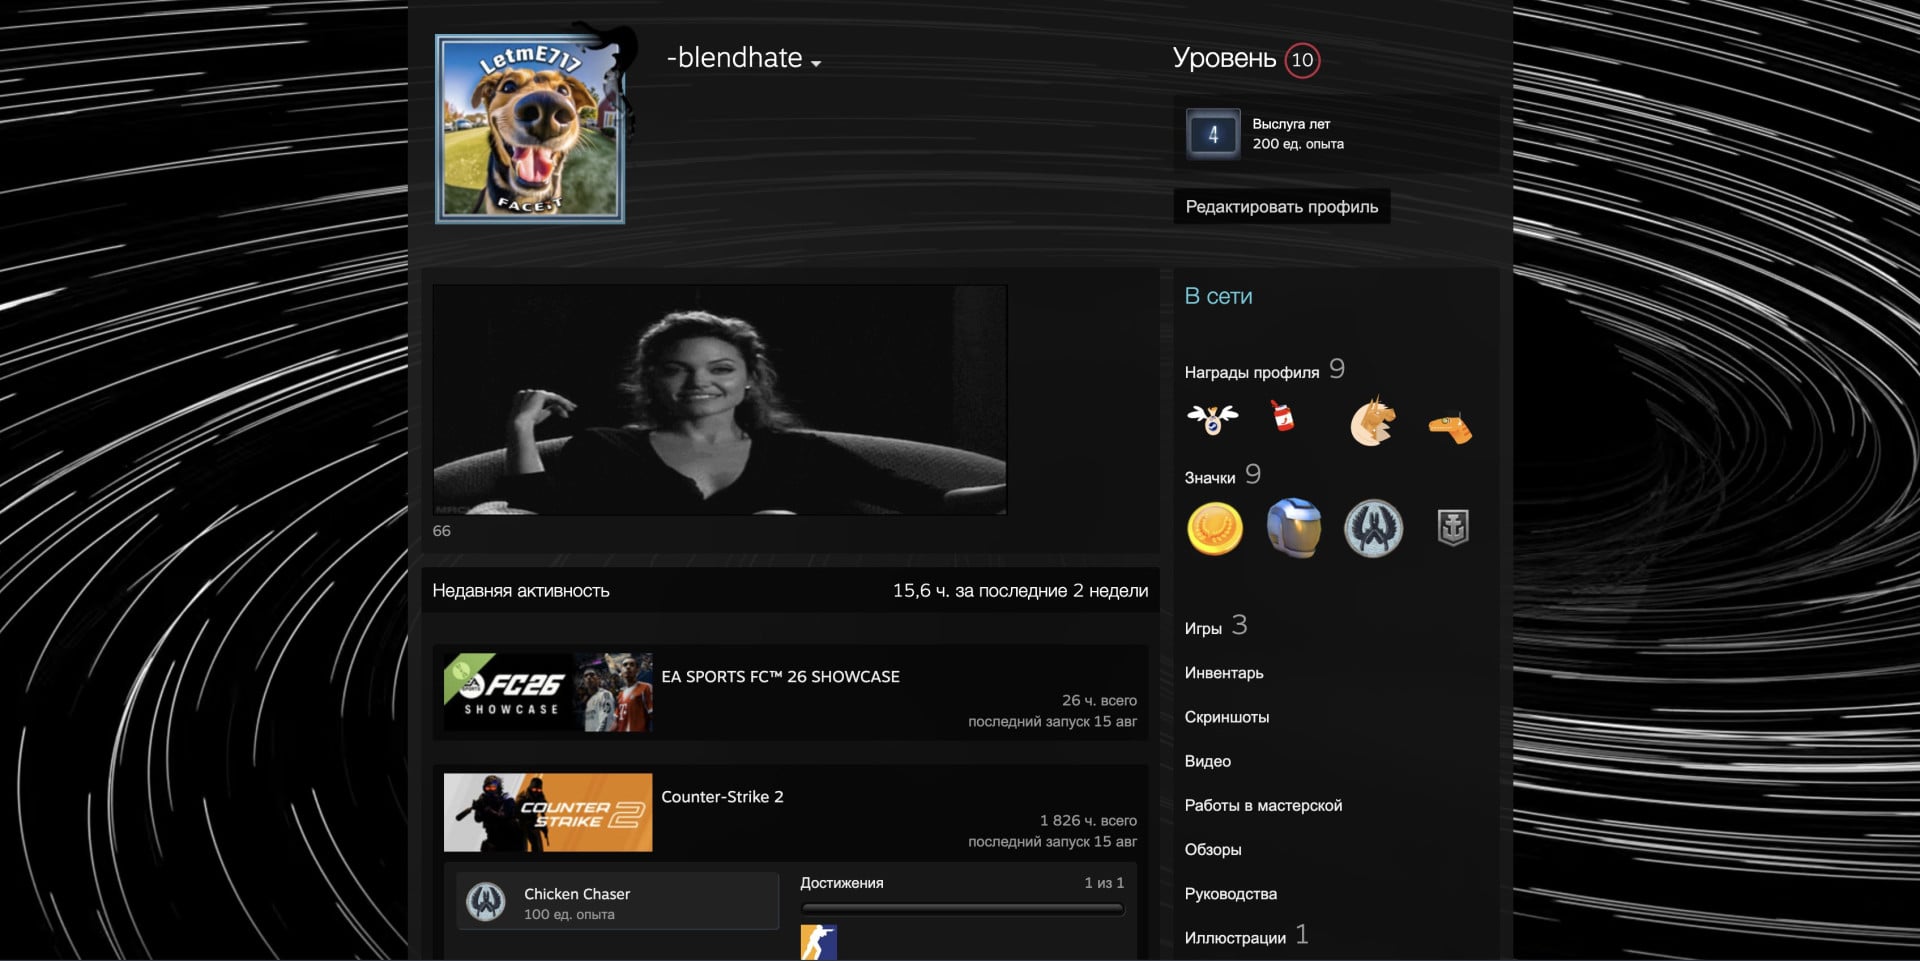Open the Игры games link
The image size is (1920, 961).
click(x=1203, y=629)
